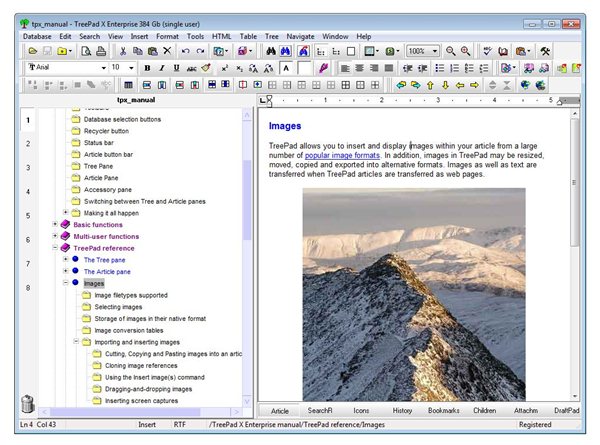Click the article pane vertical scrollbar thumb

pyautogui.click(x=574, y=183)
